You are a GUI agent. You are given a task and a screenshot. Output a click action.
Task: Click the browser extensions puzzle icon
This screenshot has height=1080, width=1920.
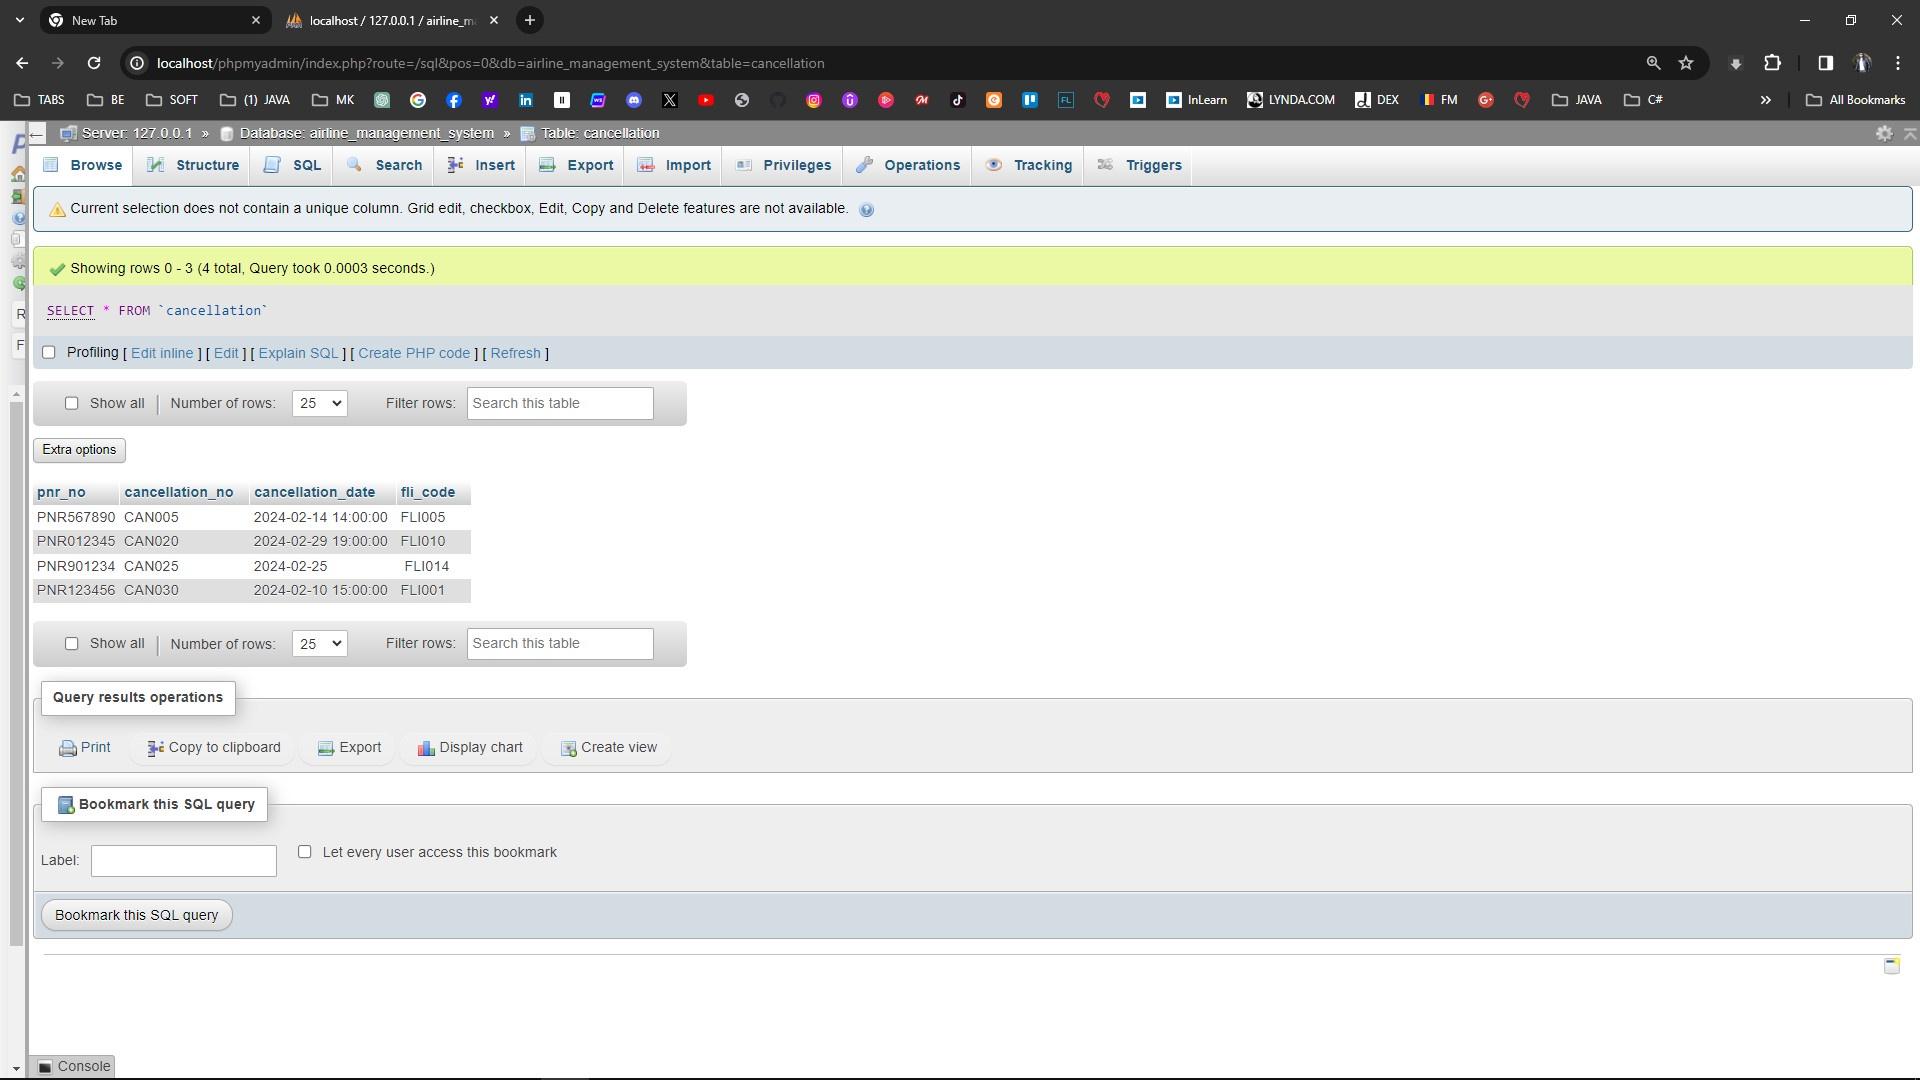(1773, 62)
